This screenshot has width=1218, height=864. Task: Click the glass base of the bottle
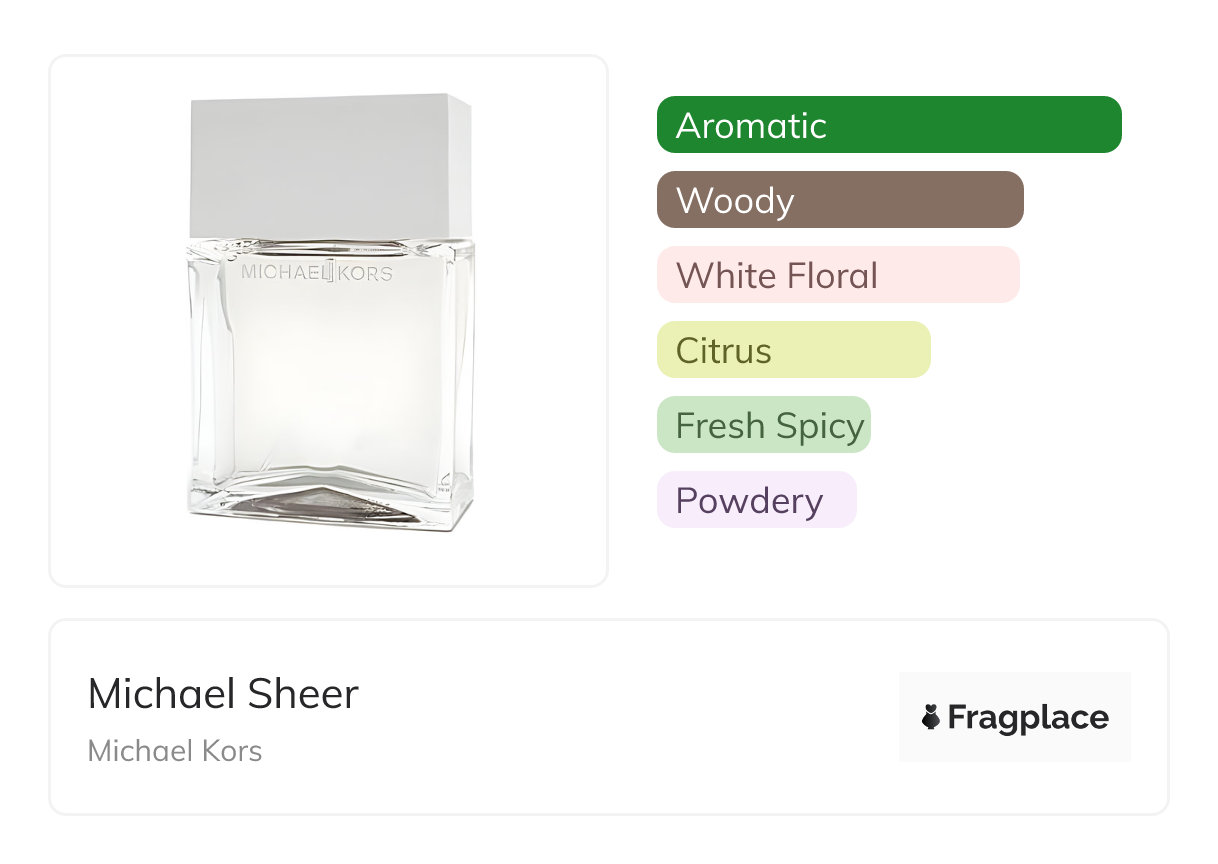point(330,503)
